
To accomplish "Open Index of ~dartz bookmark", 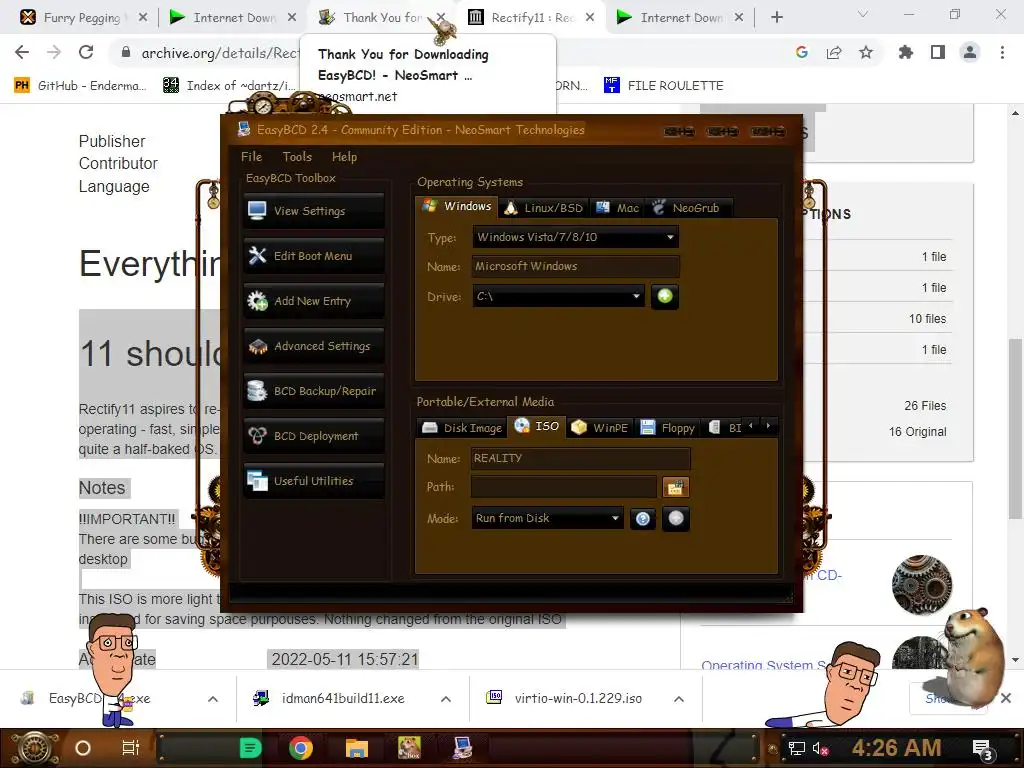I will (229, 86).
